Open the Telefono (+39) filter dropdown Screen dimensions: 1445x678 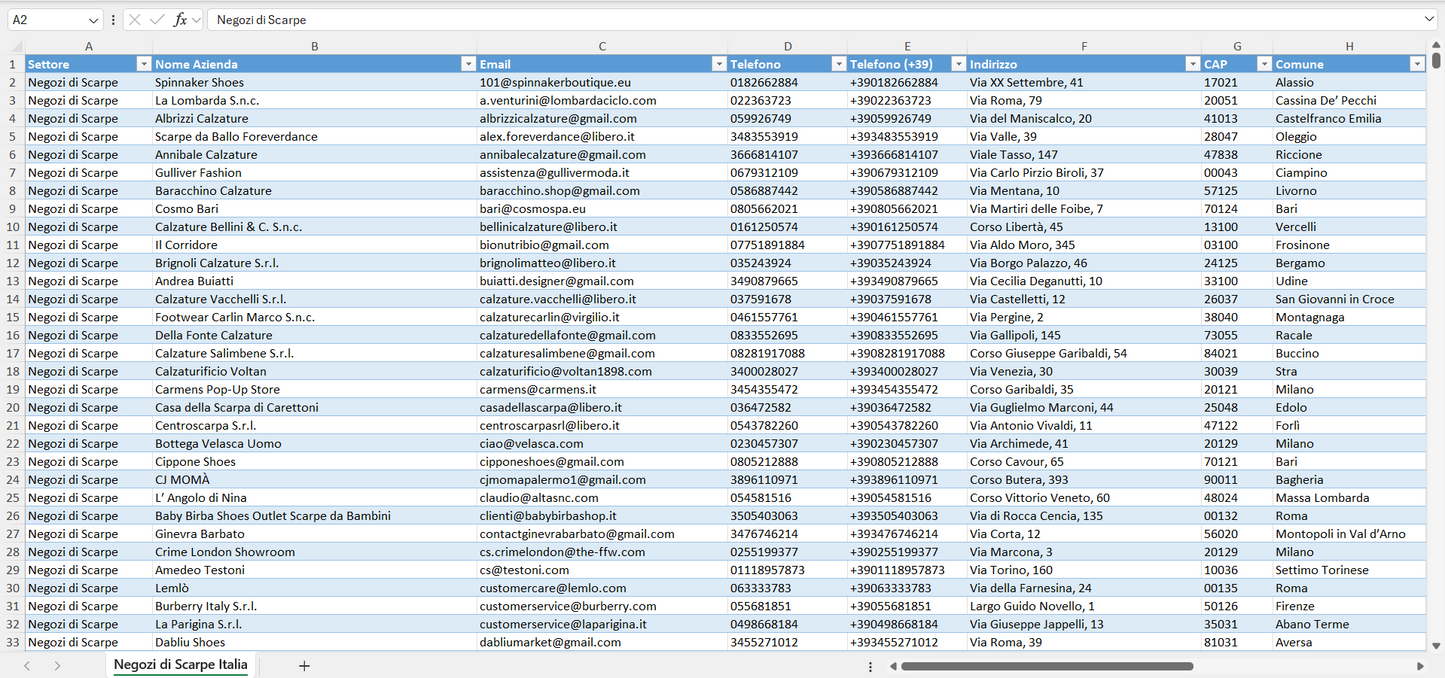(958, 64)
